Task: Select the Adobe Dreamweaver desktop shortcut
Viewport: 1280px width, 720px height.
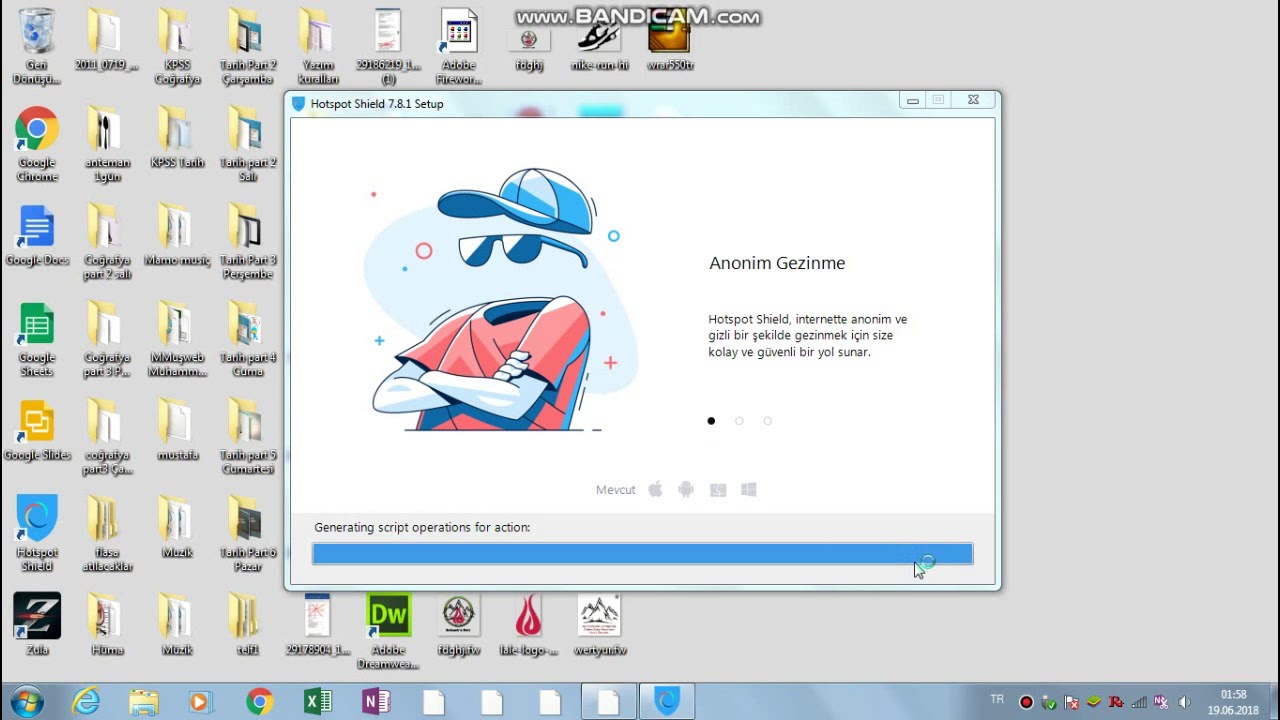Action: click(388, 631)
